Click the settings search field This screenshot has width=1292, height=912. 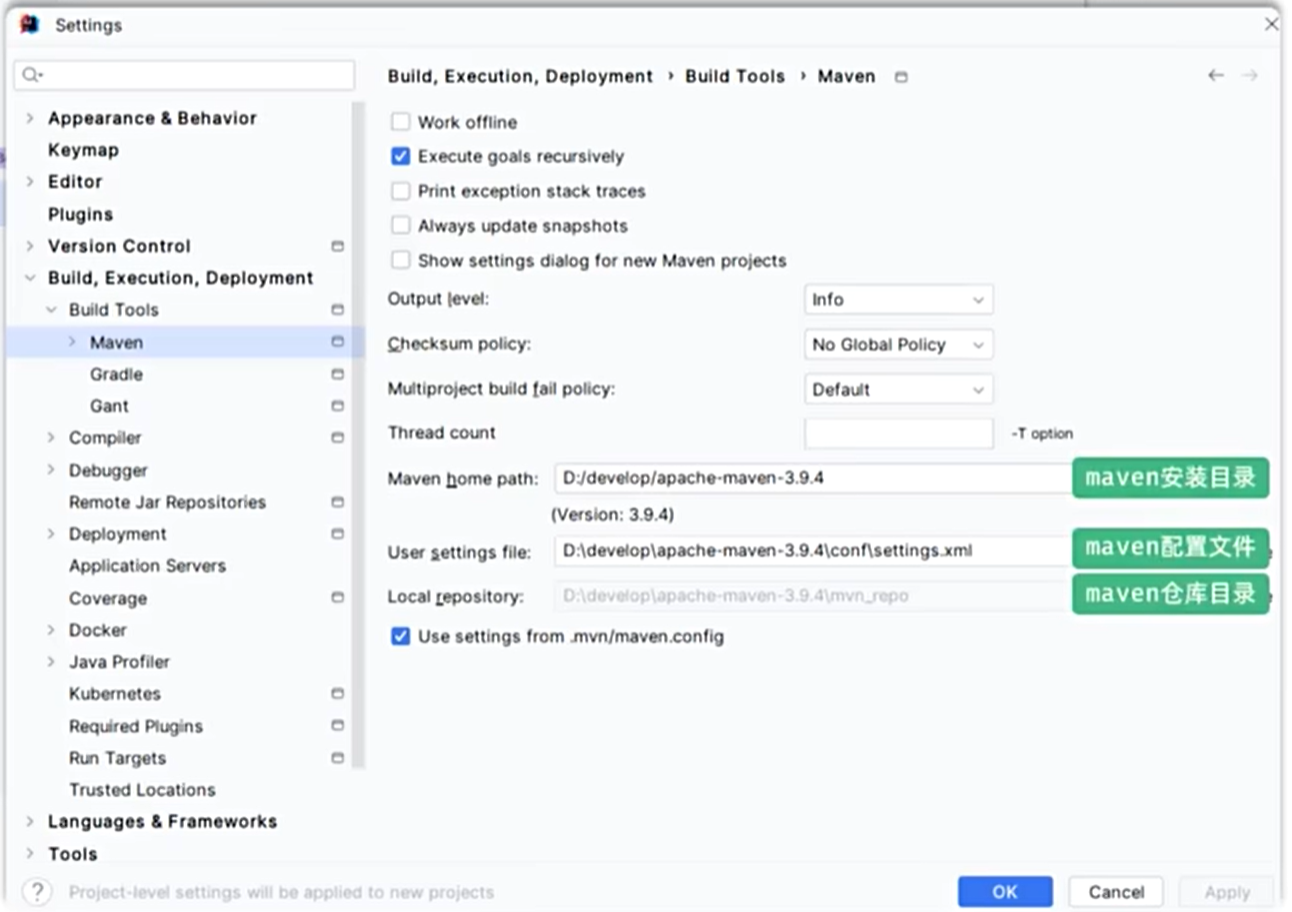[x=185, y=75]
